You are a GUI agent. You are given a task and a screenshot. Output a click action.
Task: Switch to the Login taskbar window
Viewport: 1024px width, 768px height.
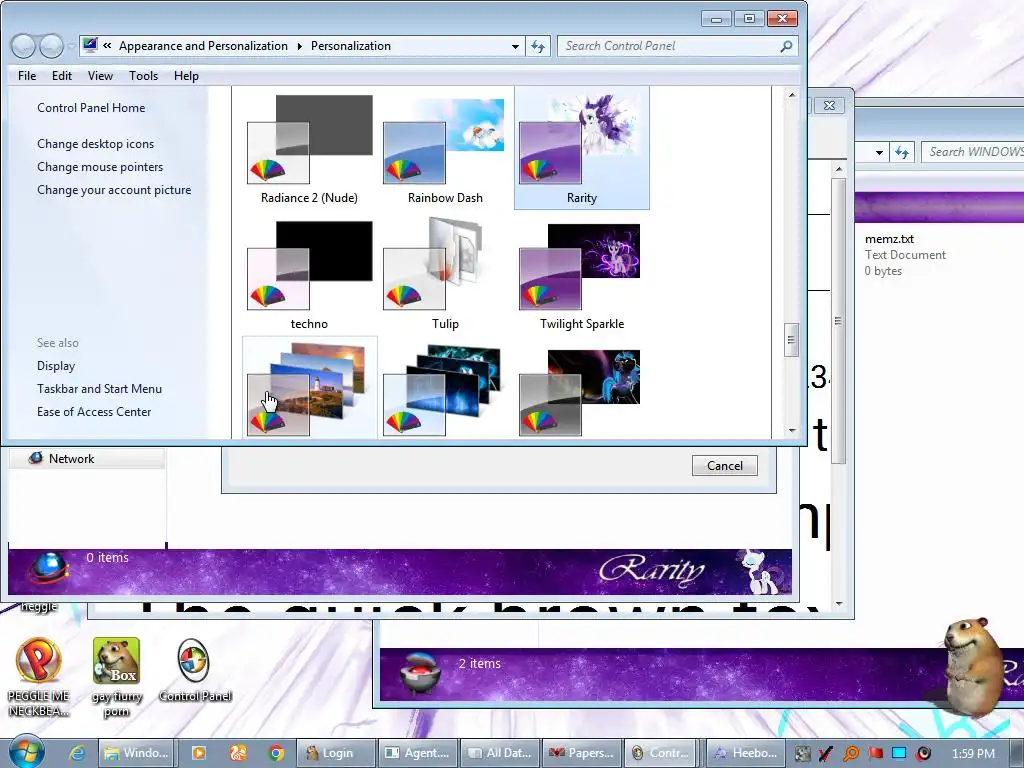[337, 753]
